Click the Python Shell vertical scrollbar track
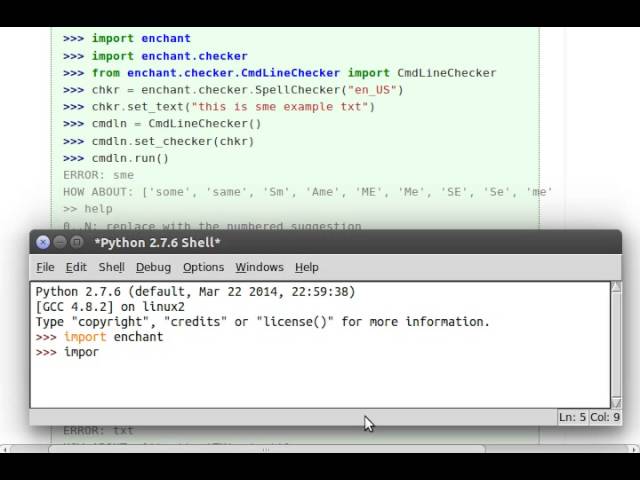Image resolution: width=640 pixels, height=480 pixels. 616,345
